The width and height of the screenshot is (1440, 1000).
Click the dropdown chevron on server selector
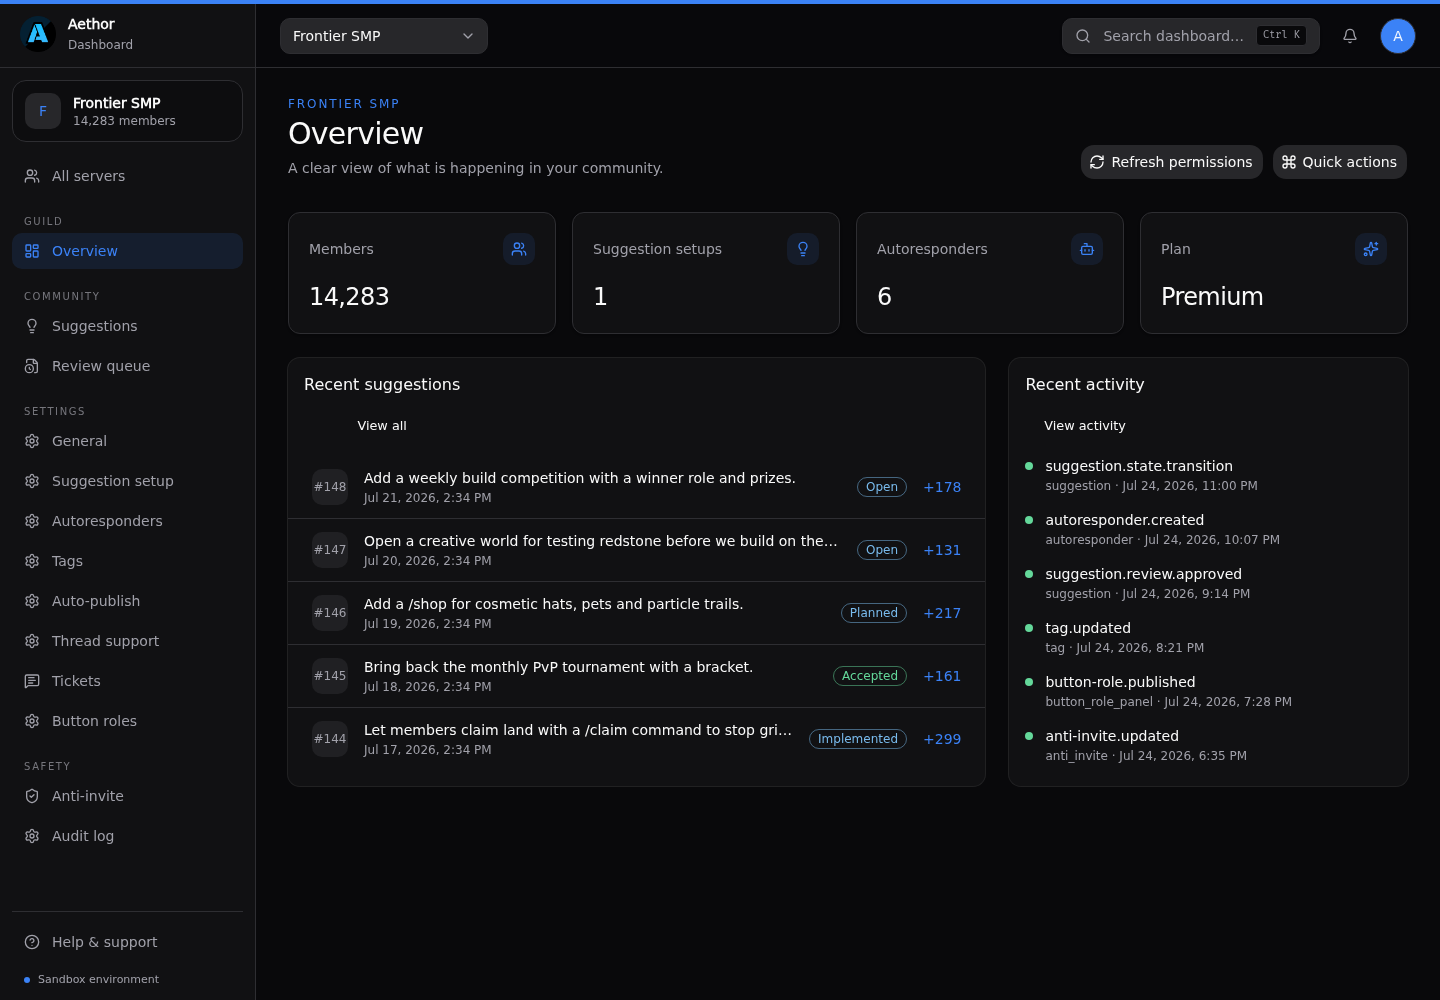point(468,36)
